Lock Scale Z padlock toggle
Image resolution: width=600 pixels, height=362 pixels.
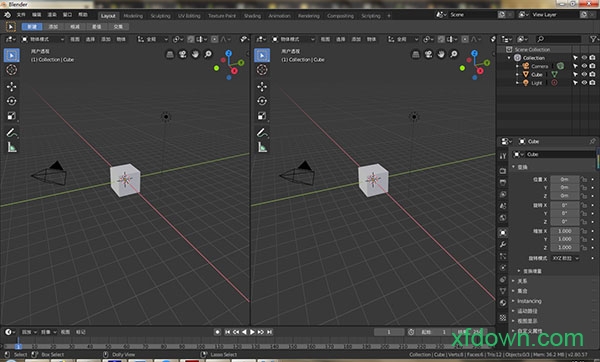click(x=584, y=248)
